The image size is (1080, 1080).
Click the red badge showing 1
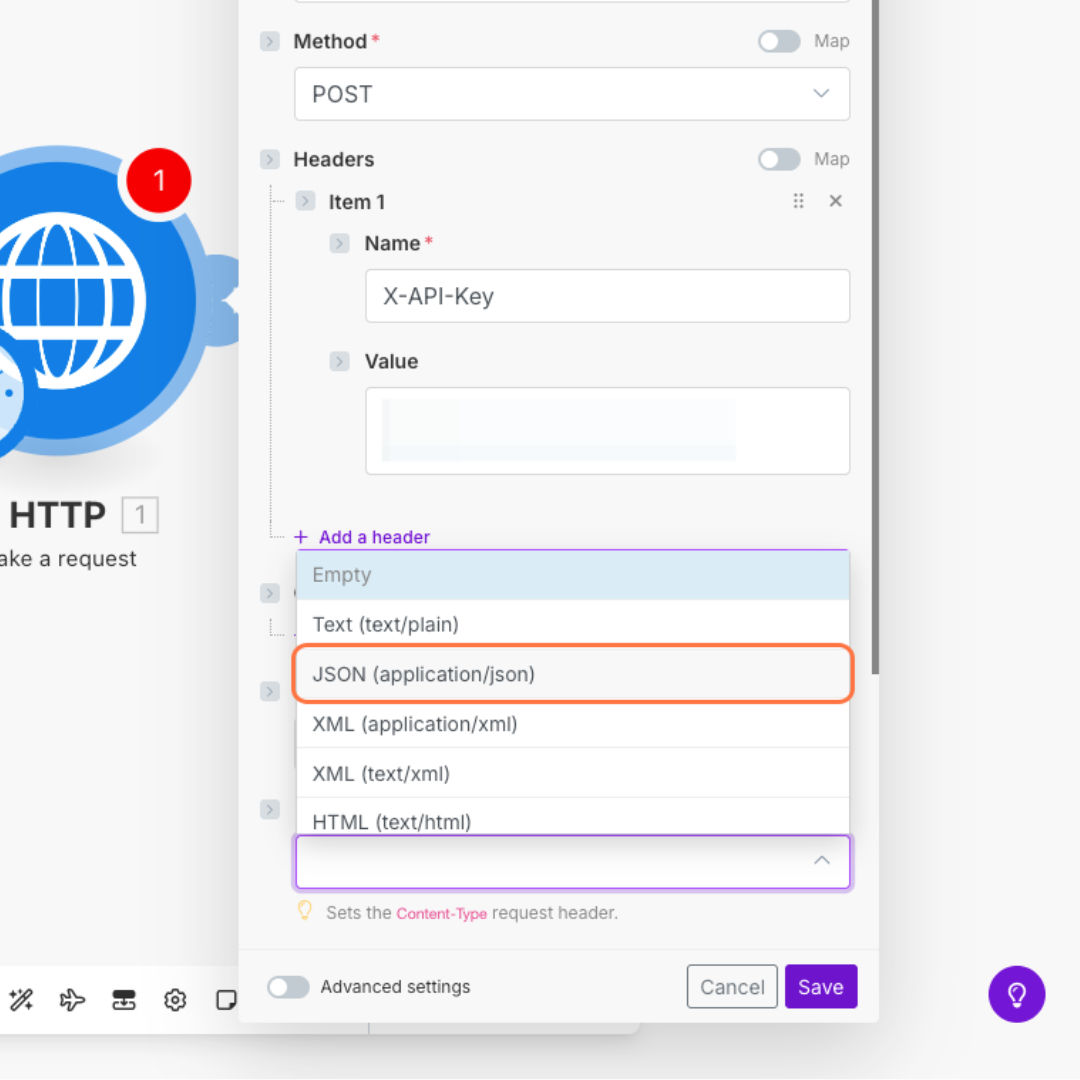click(159, 180)
